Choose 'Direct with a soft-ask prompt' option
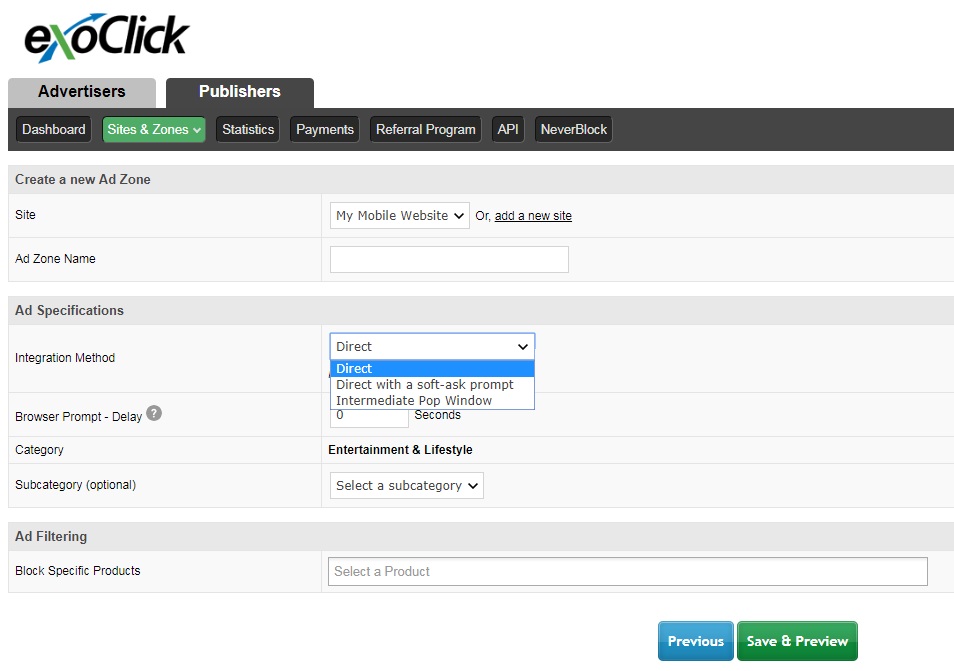Image resolution: width=954 pixels, height=671 pixels. 432,384
